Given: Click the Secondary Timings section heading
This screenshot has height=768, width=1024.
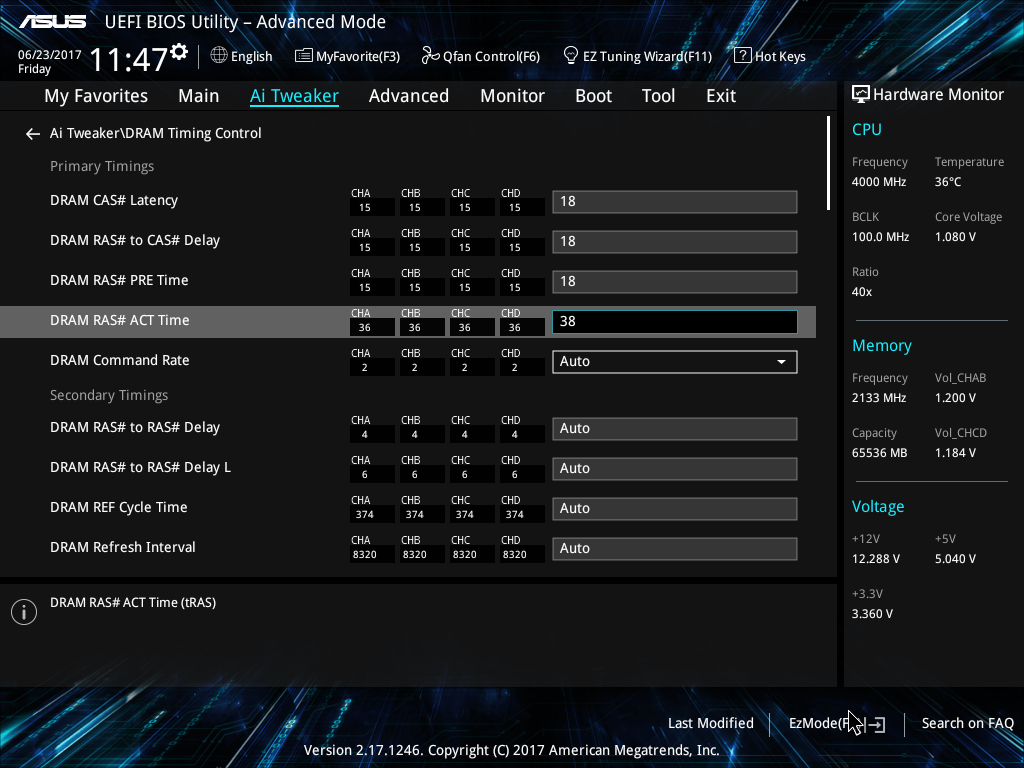Looking at the screenshot, I should pos(109,396).
